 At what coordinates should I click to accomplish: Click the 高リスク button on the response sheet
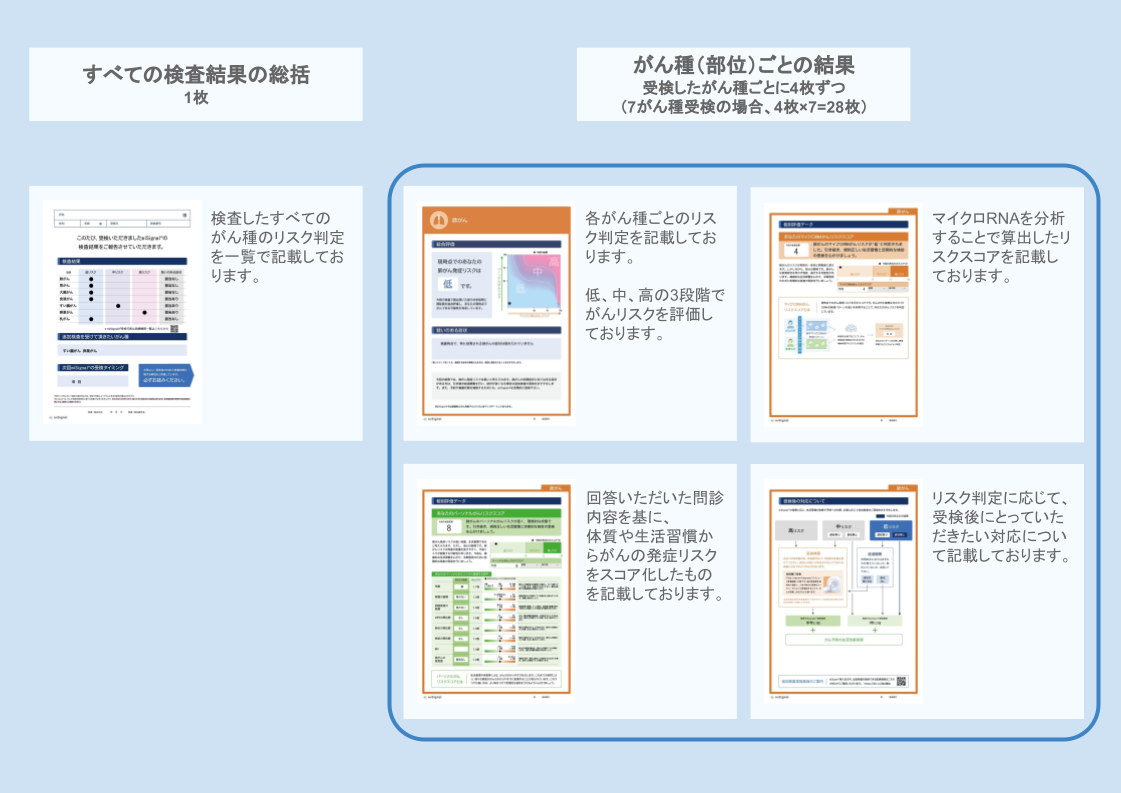point(796,530)
